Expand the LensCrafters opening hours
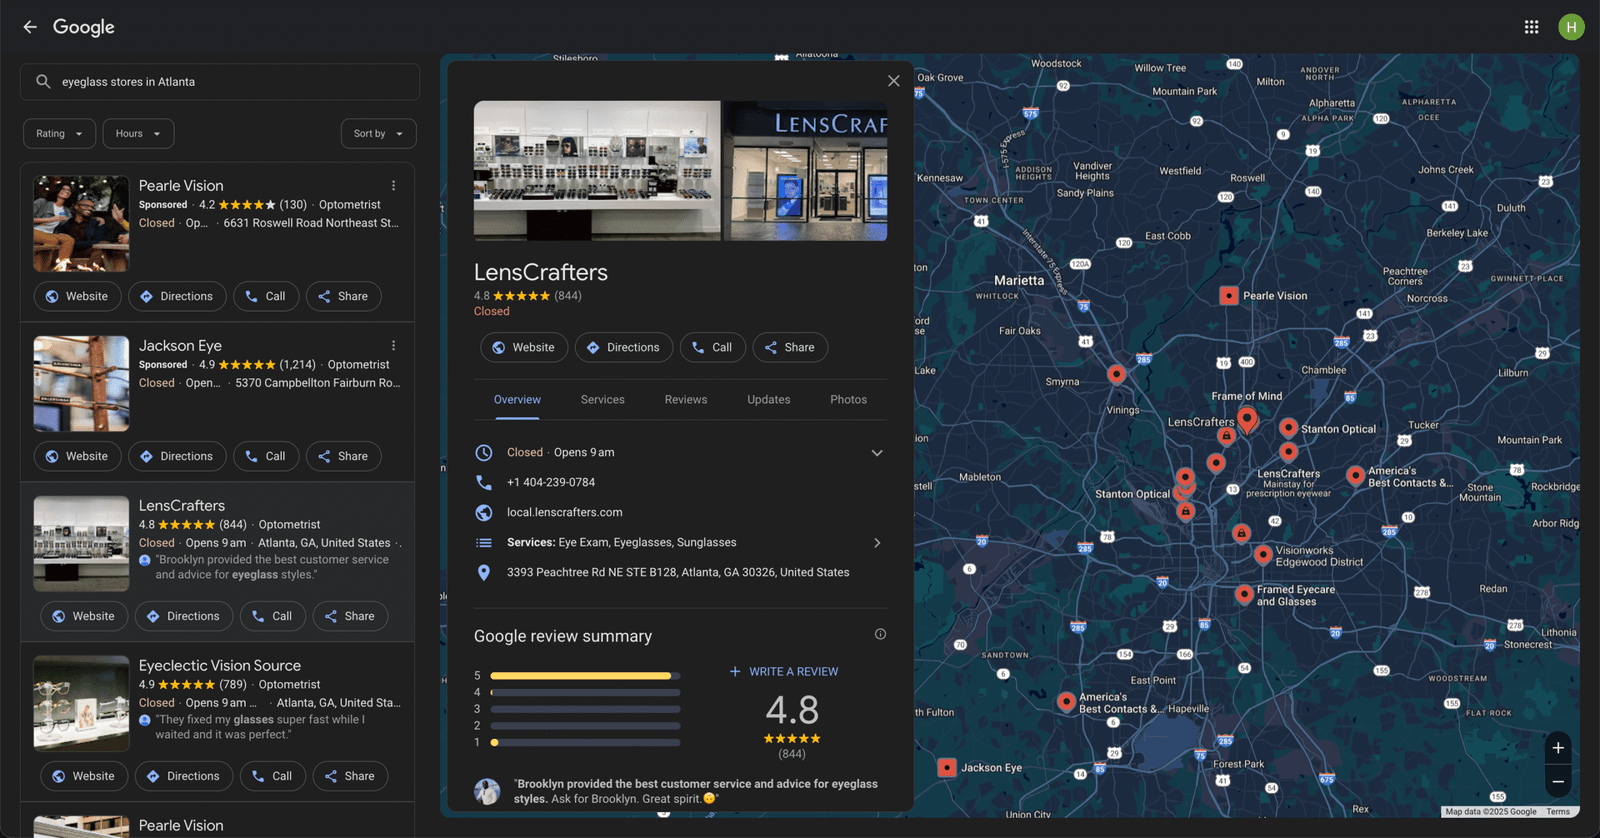 pyautogui.click(x=877, y=453)
